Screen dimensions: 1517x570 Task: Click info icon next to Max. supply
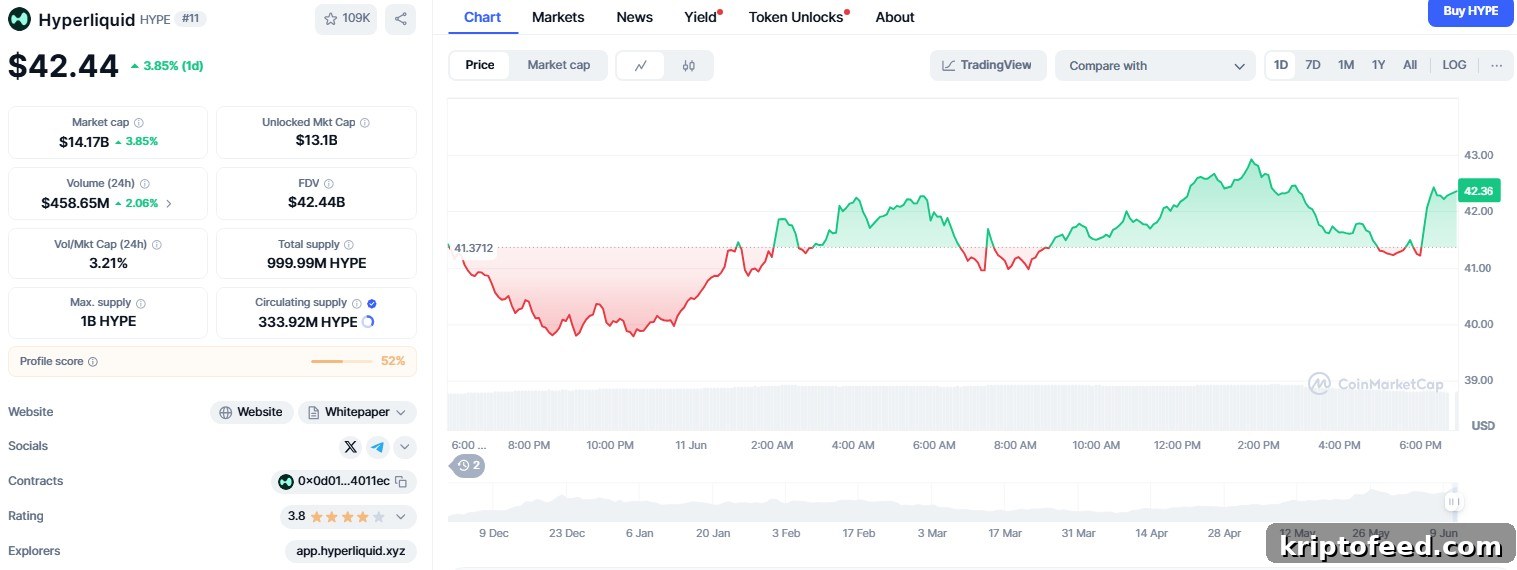tap(140, 303)
